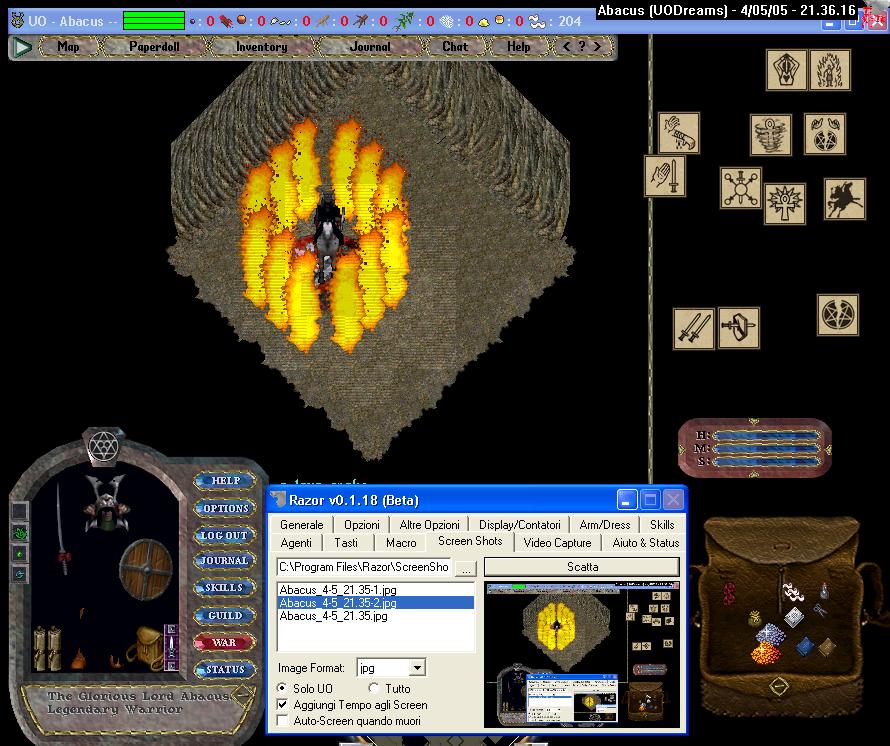The height and width of the screenshot is (746, 890).
Task: Click the M mana bar in status gump
Action: 766,449
